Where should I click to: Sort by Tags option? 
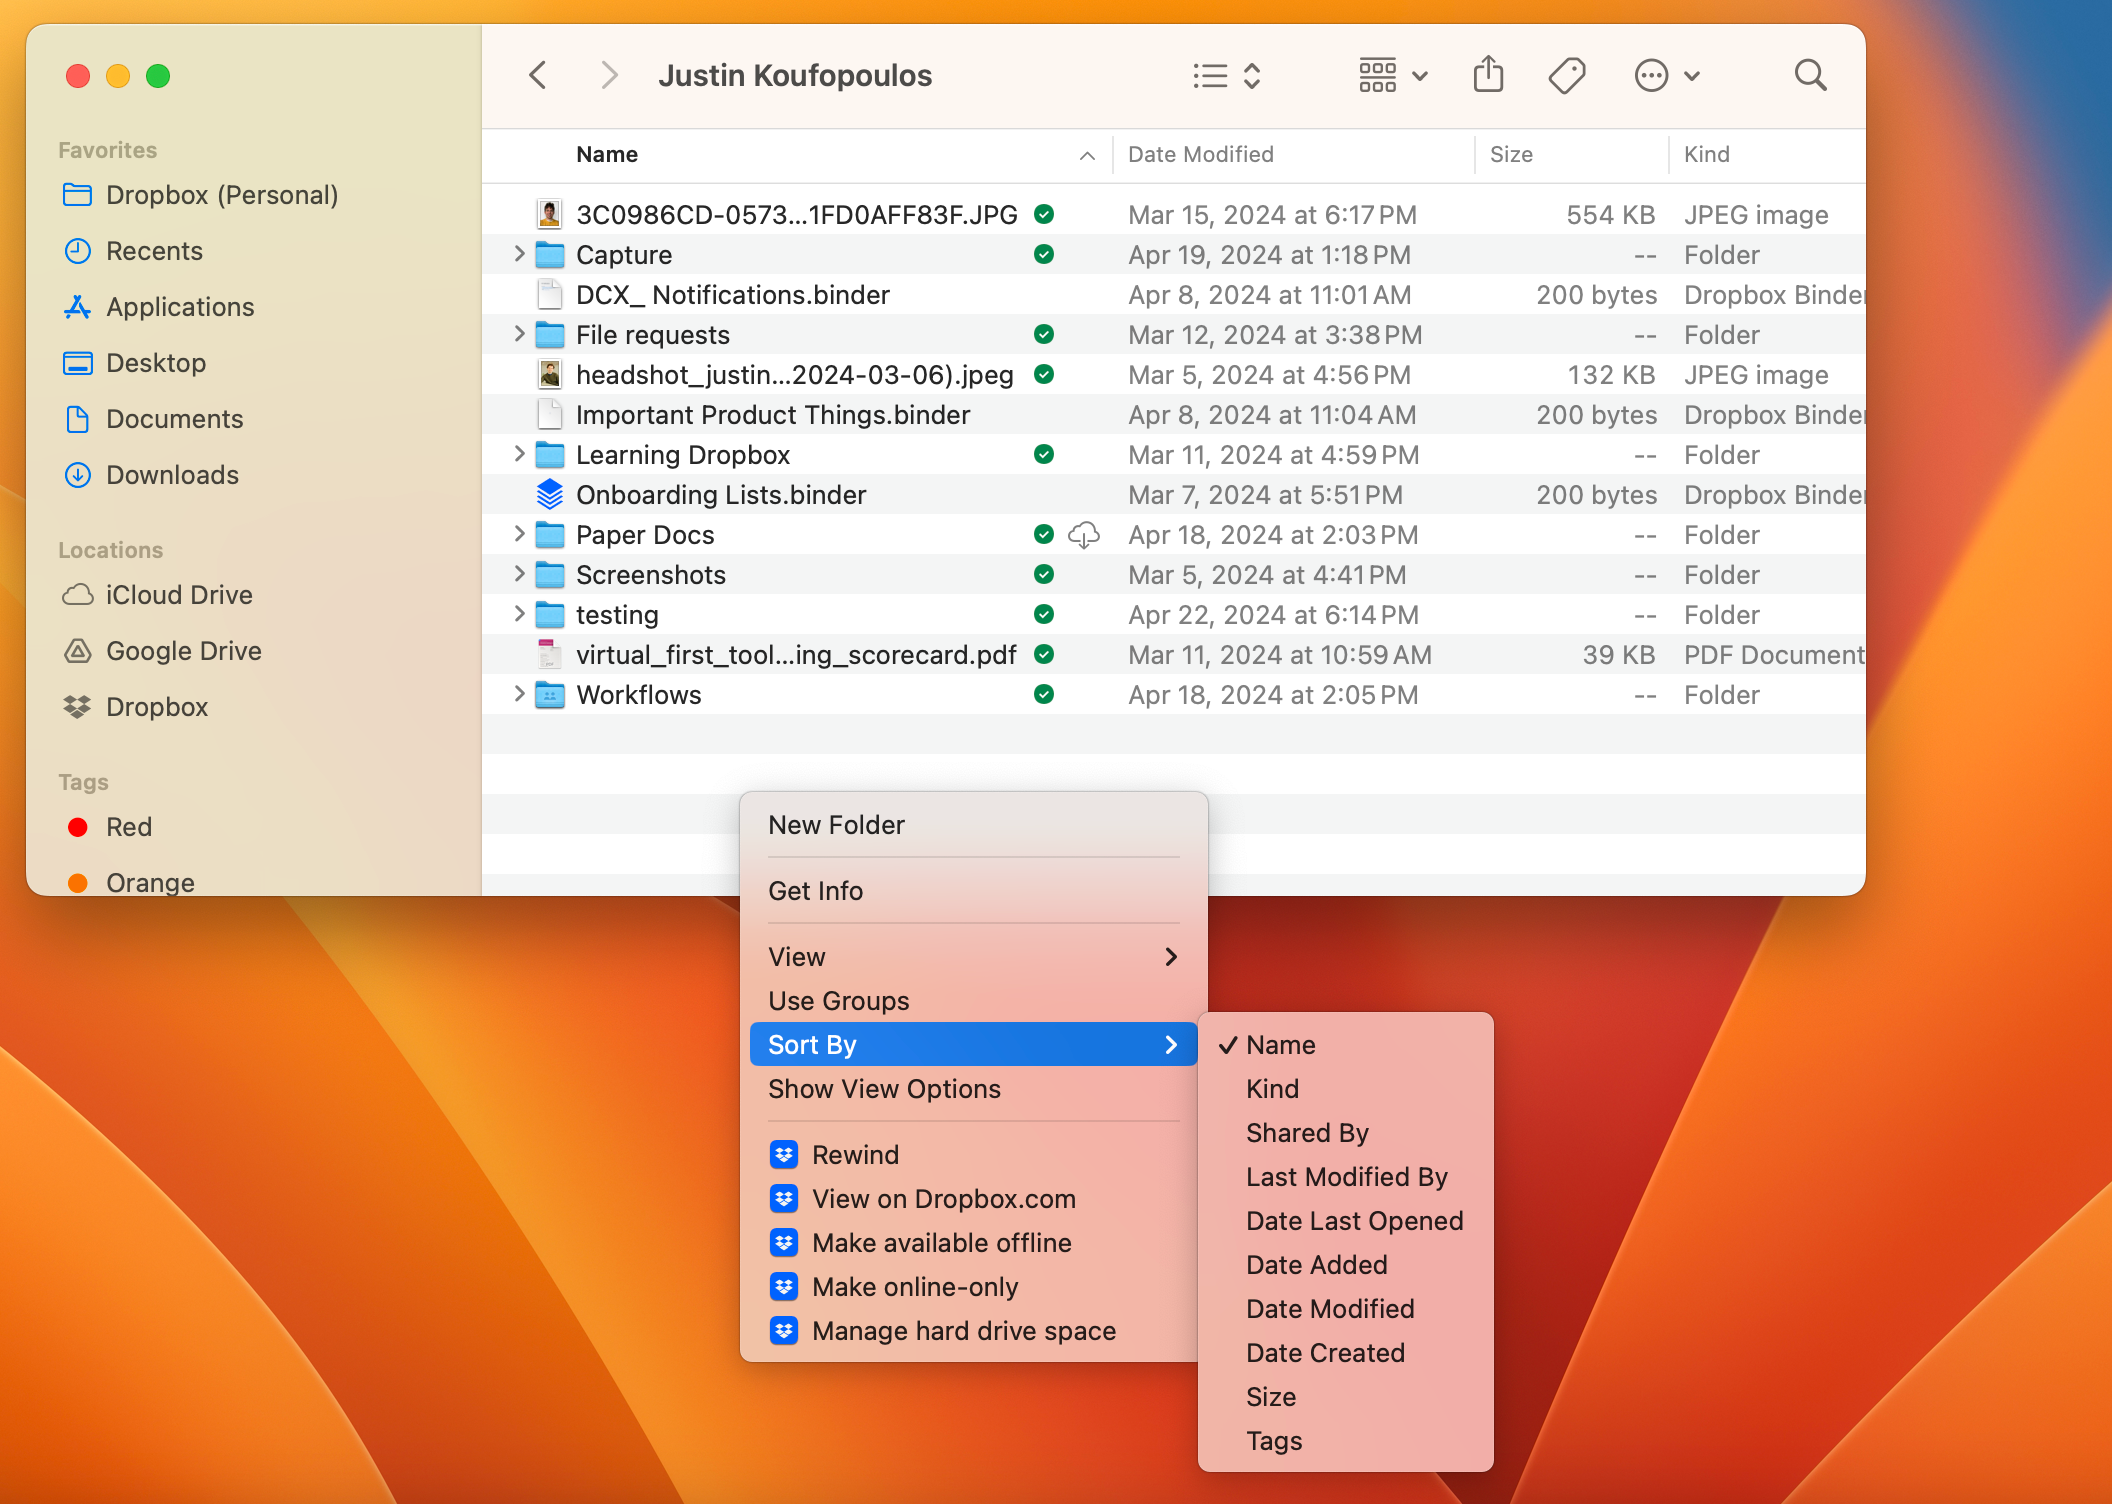pyautogui.click(x=1345, y=1441)
